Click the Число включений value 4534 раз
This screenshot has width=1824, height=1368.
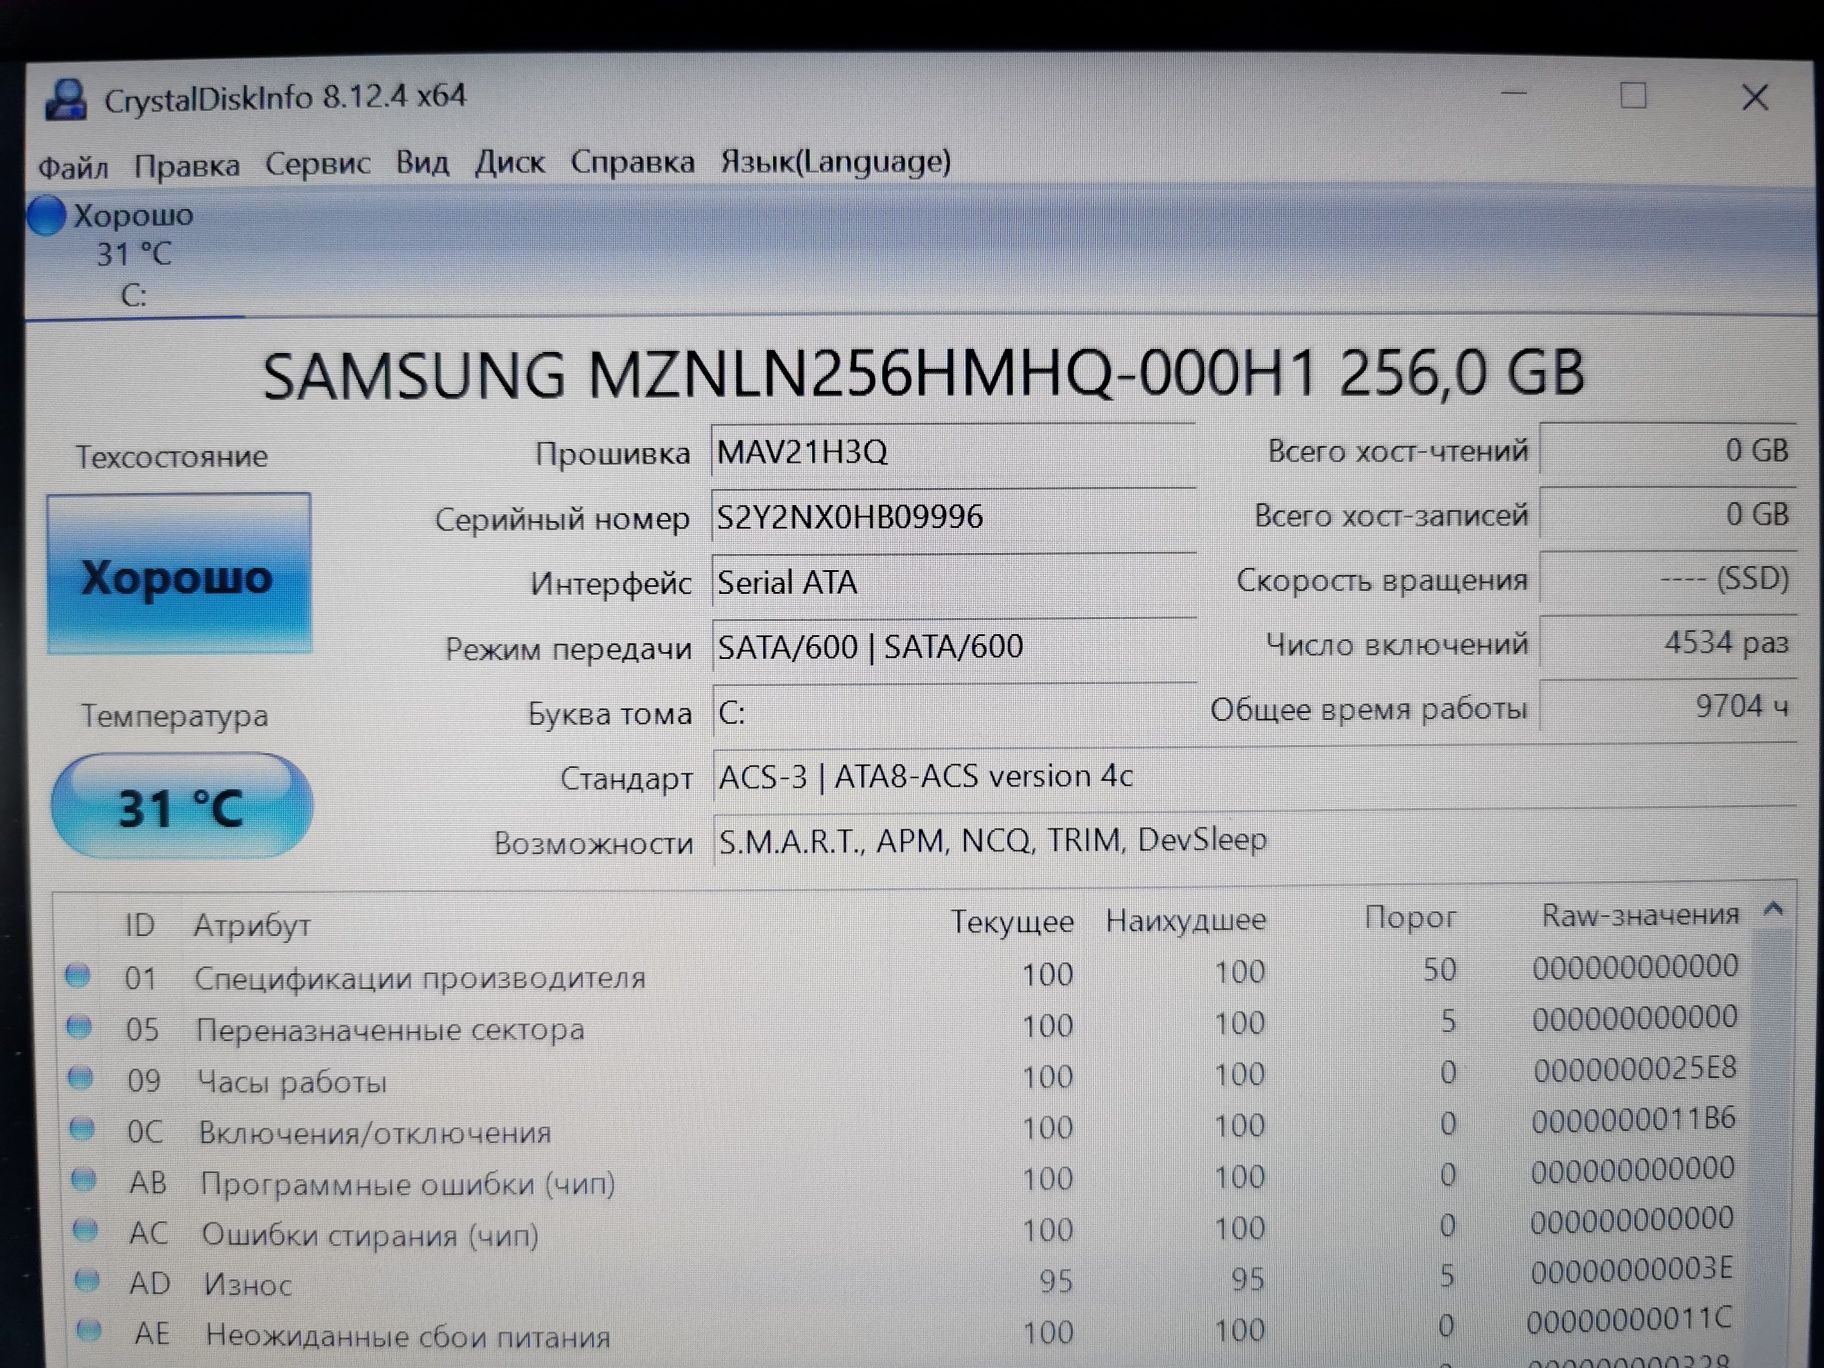1668,642
